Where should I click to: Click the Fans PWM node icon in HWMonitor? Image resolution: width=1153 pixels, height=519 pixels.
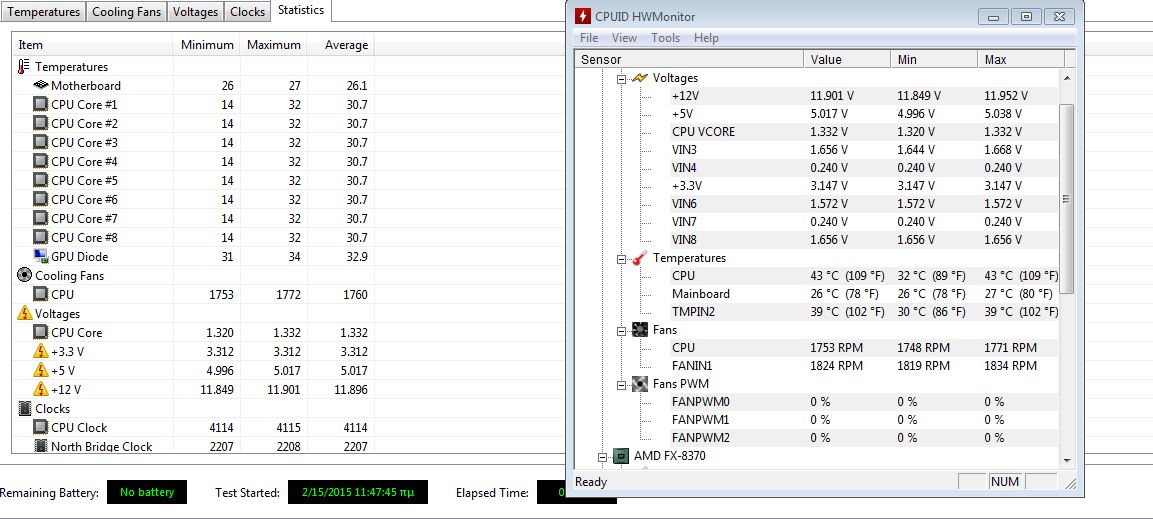point(640,384)
